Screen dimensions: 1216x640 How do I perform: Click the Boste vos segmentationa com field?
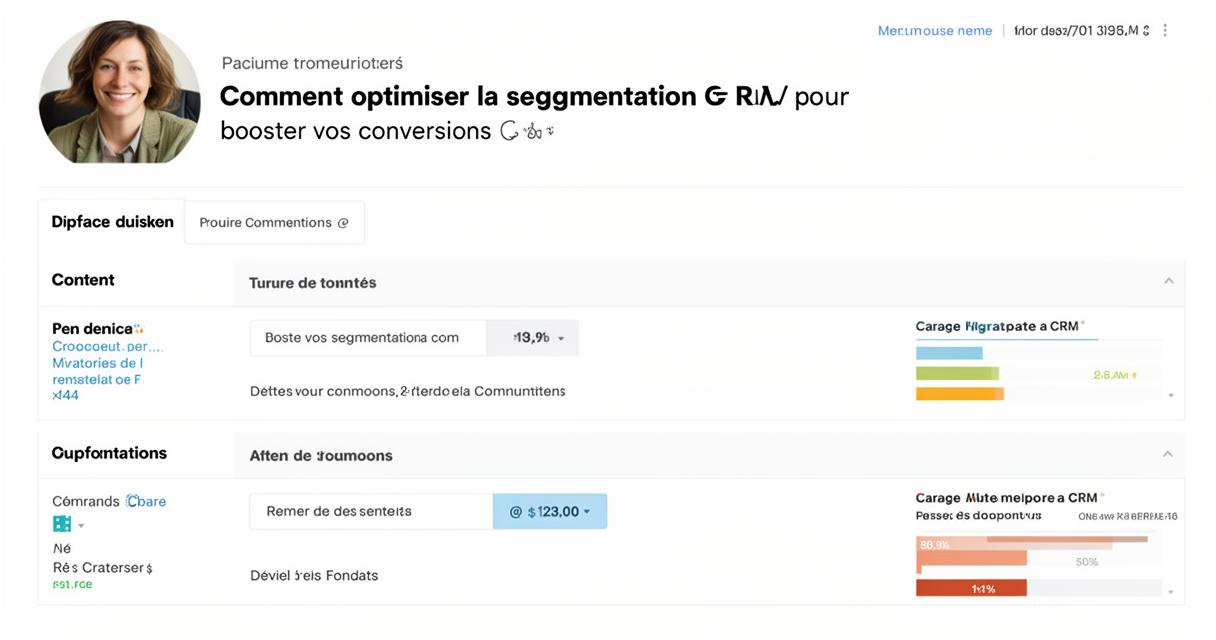[368, 338]
